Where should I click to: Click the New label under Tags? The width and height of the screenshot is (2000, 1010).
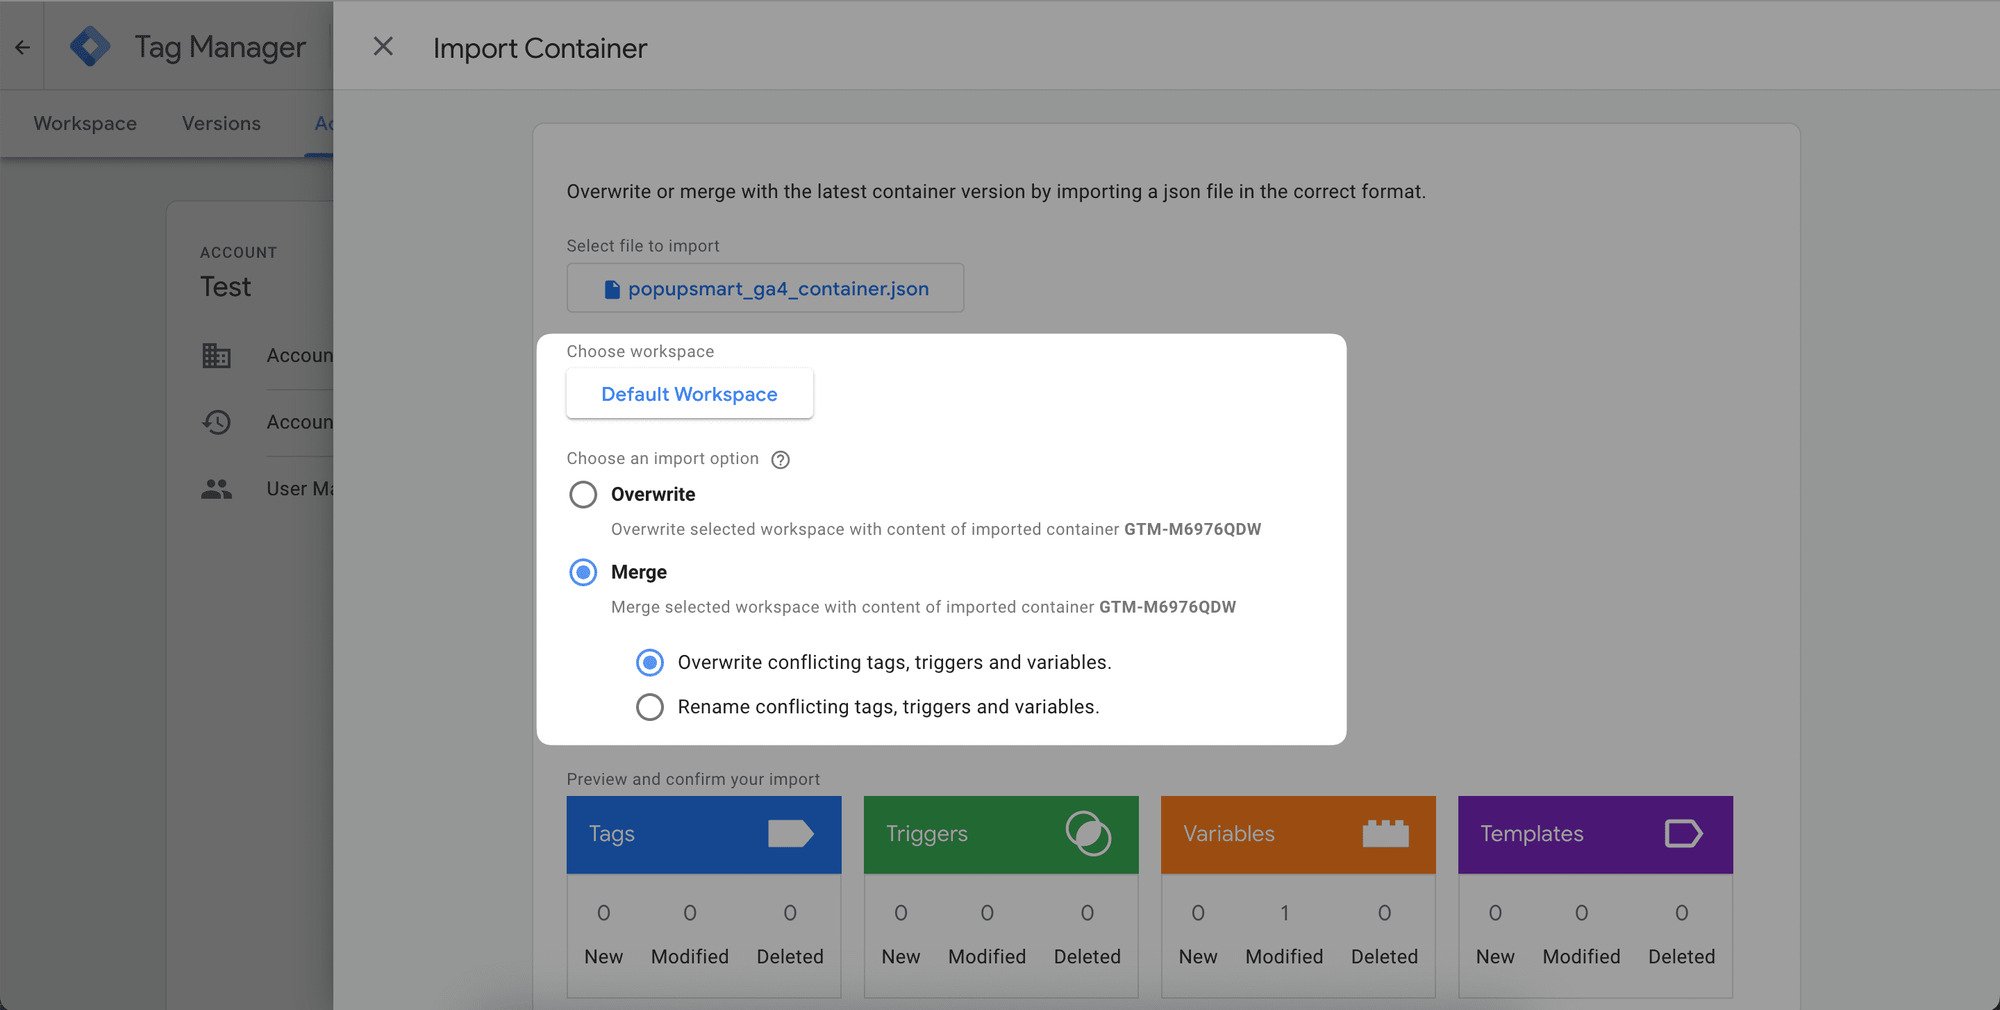603,957
